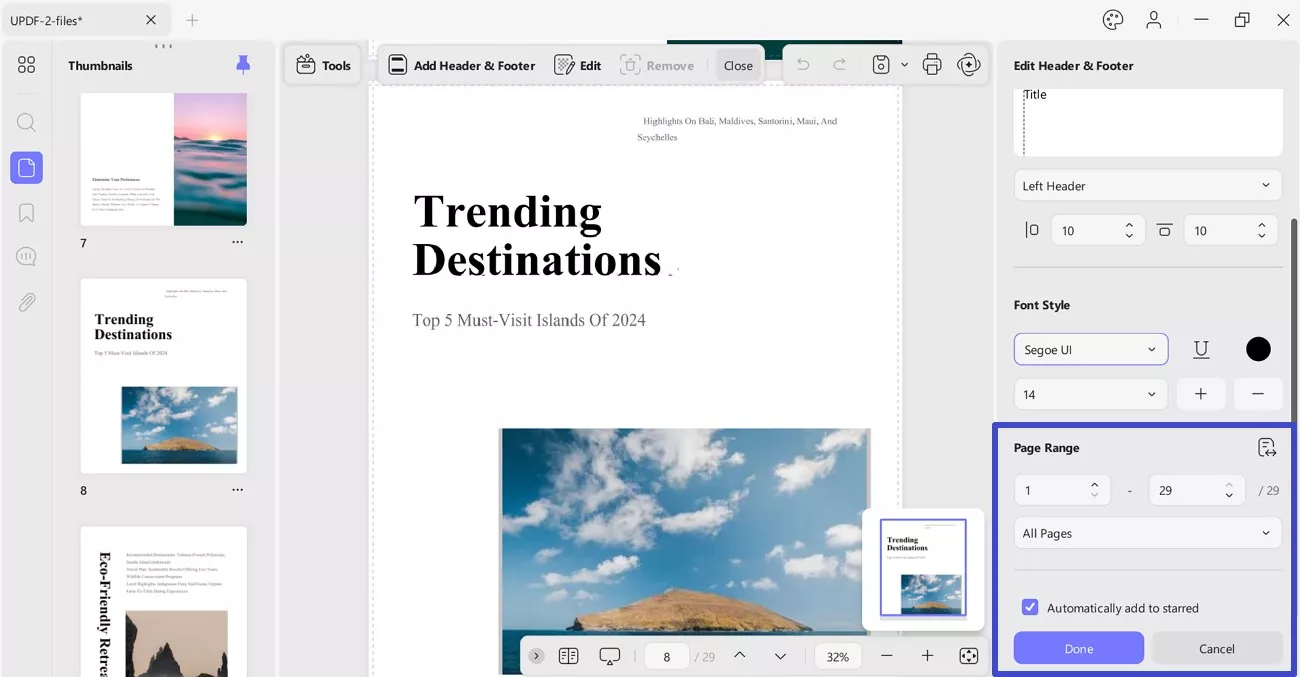Viewport: 1300px width, 677px height.
Task: Redo the last action
Action: tap(840, 65)
